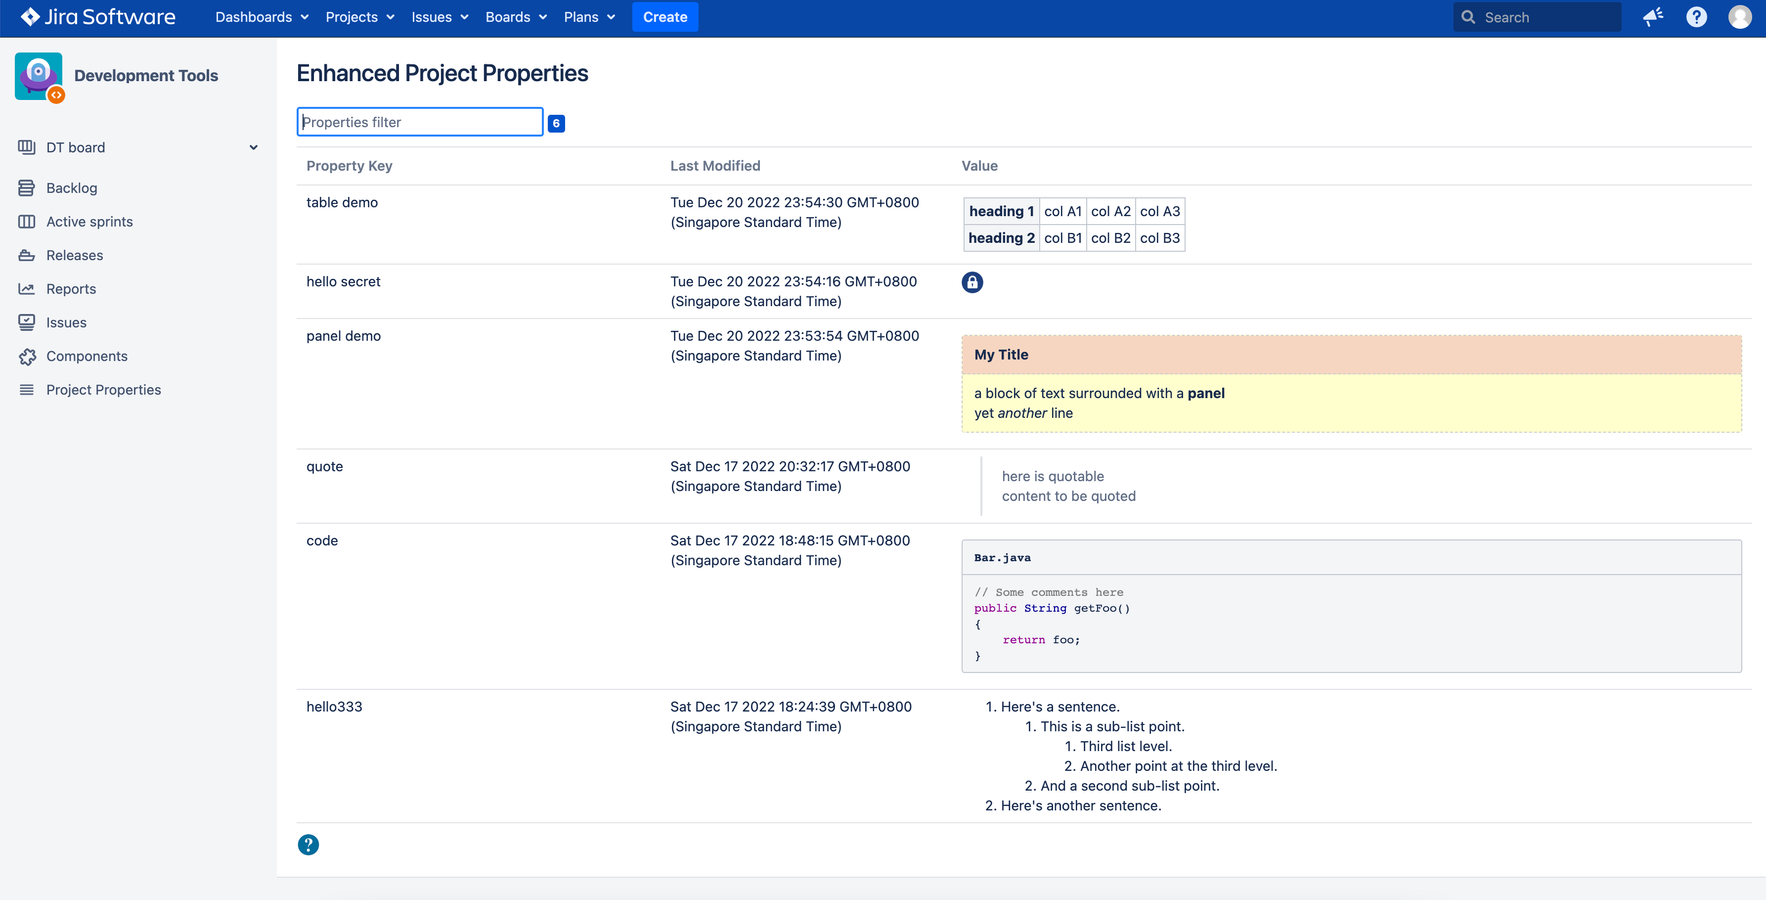The height and width of the screenshot is (900, 1766).
Task: Click 'Third list level.' list item
Action: point(1126,747)
